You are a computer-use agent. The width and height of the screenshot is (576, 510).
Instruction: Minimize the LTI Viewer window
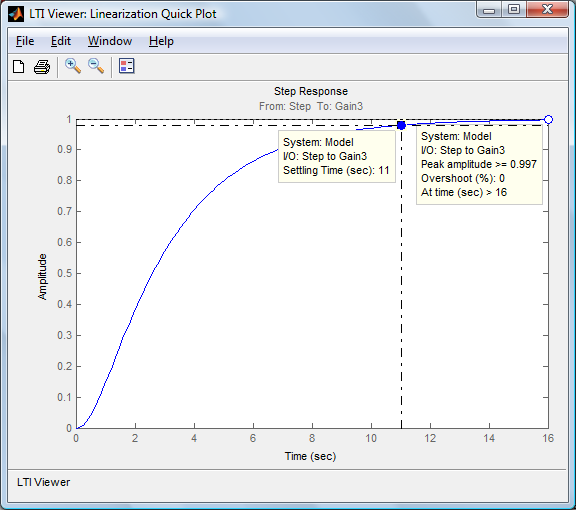489,10
